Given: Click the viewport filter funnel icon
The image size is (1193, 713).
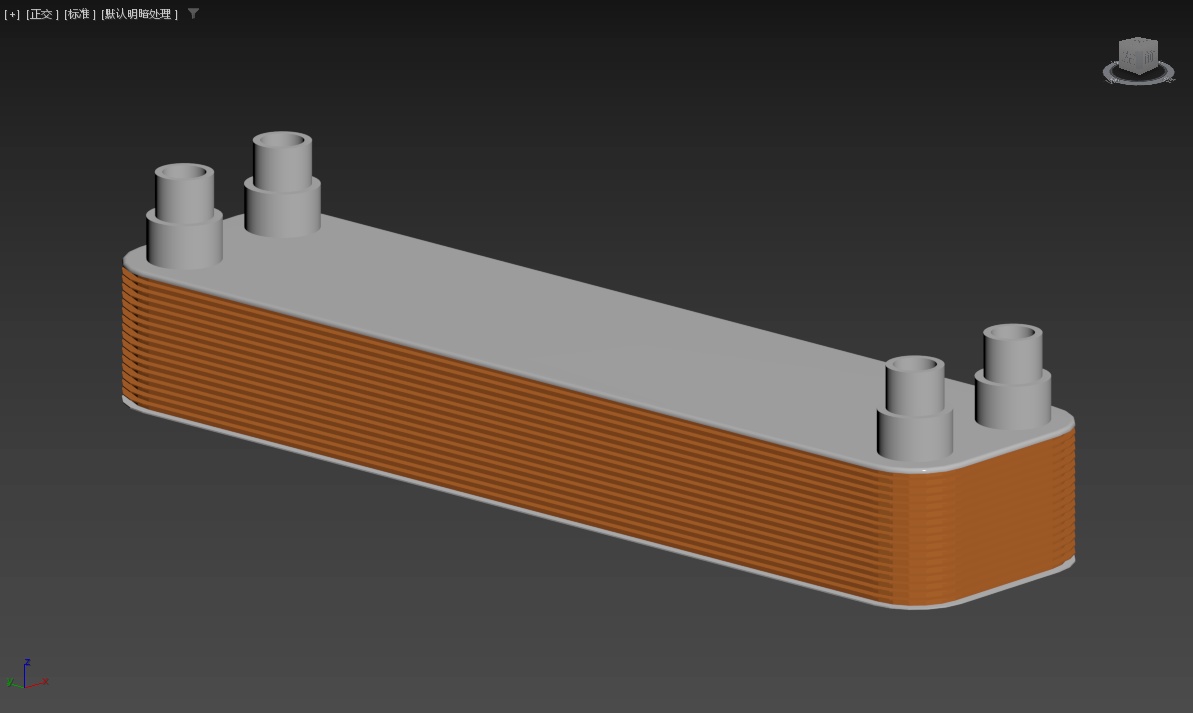Looking at the screenshot, I should pyautogui.click(x=193, y=14).
